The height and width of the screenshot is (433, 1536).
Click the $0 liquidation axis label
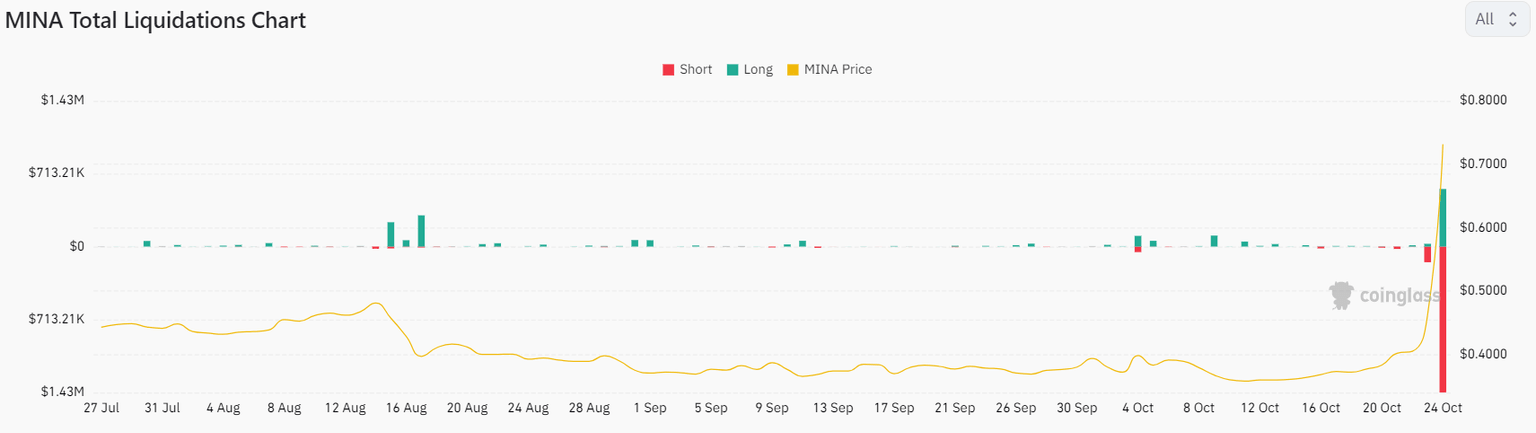coord(76,246)
